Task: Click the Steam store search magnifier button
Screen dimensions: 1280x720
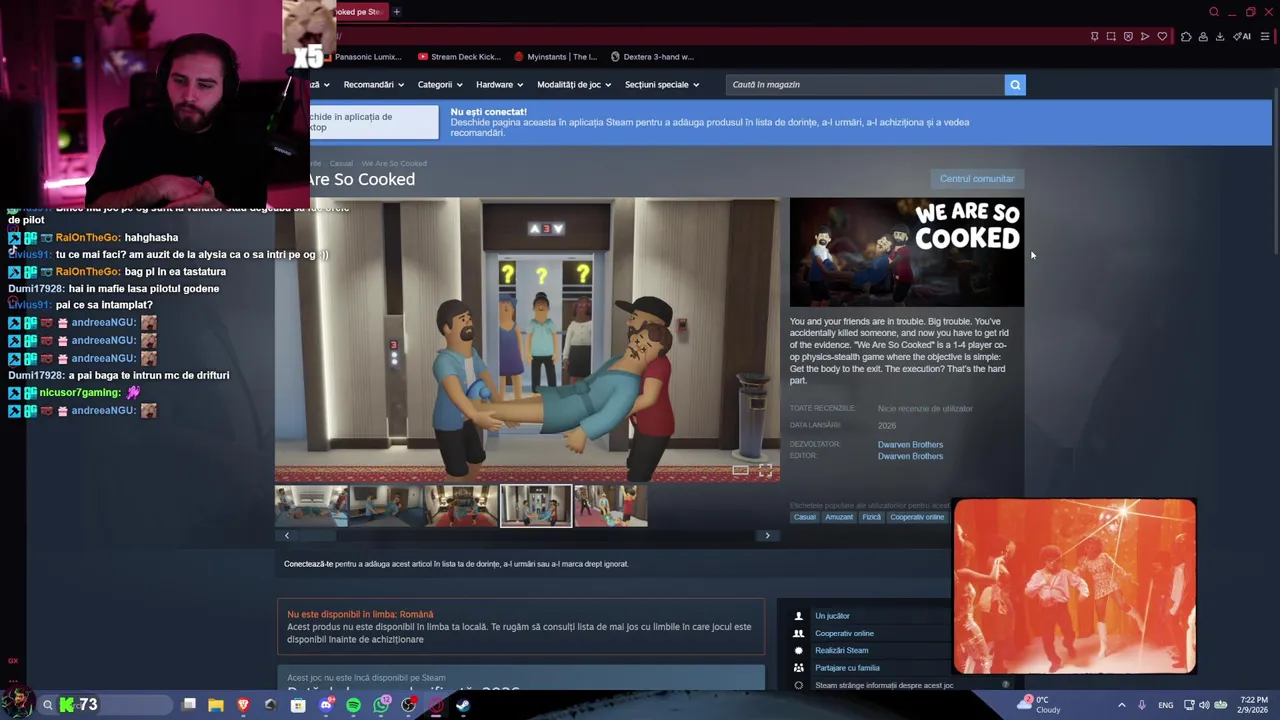Action: [1015, 85]
